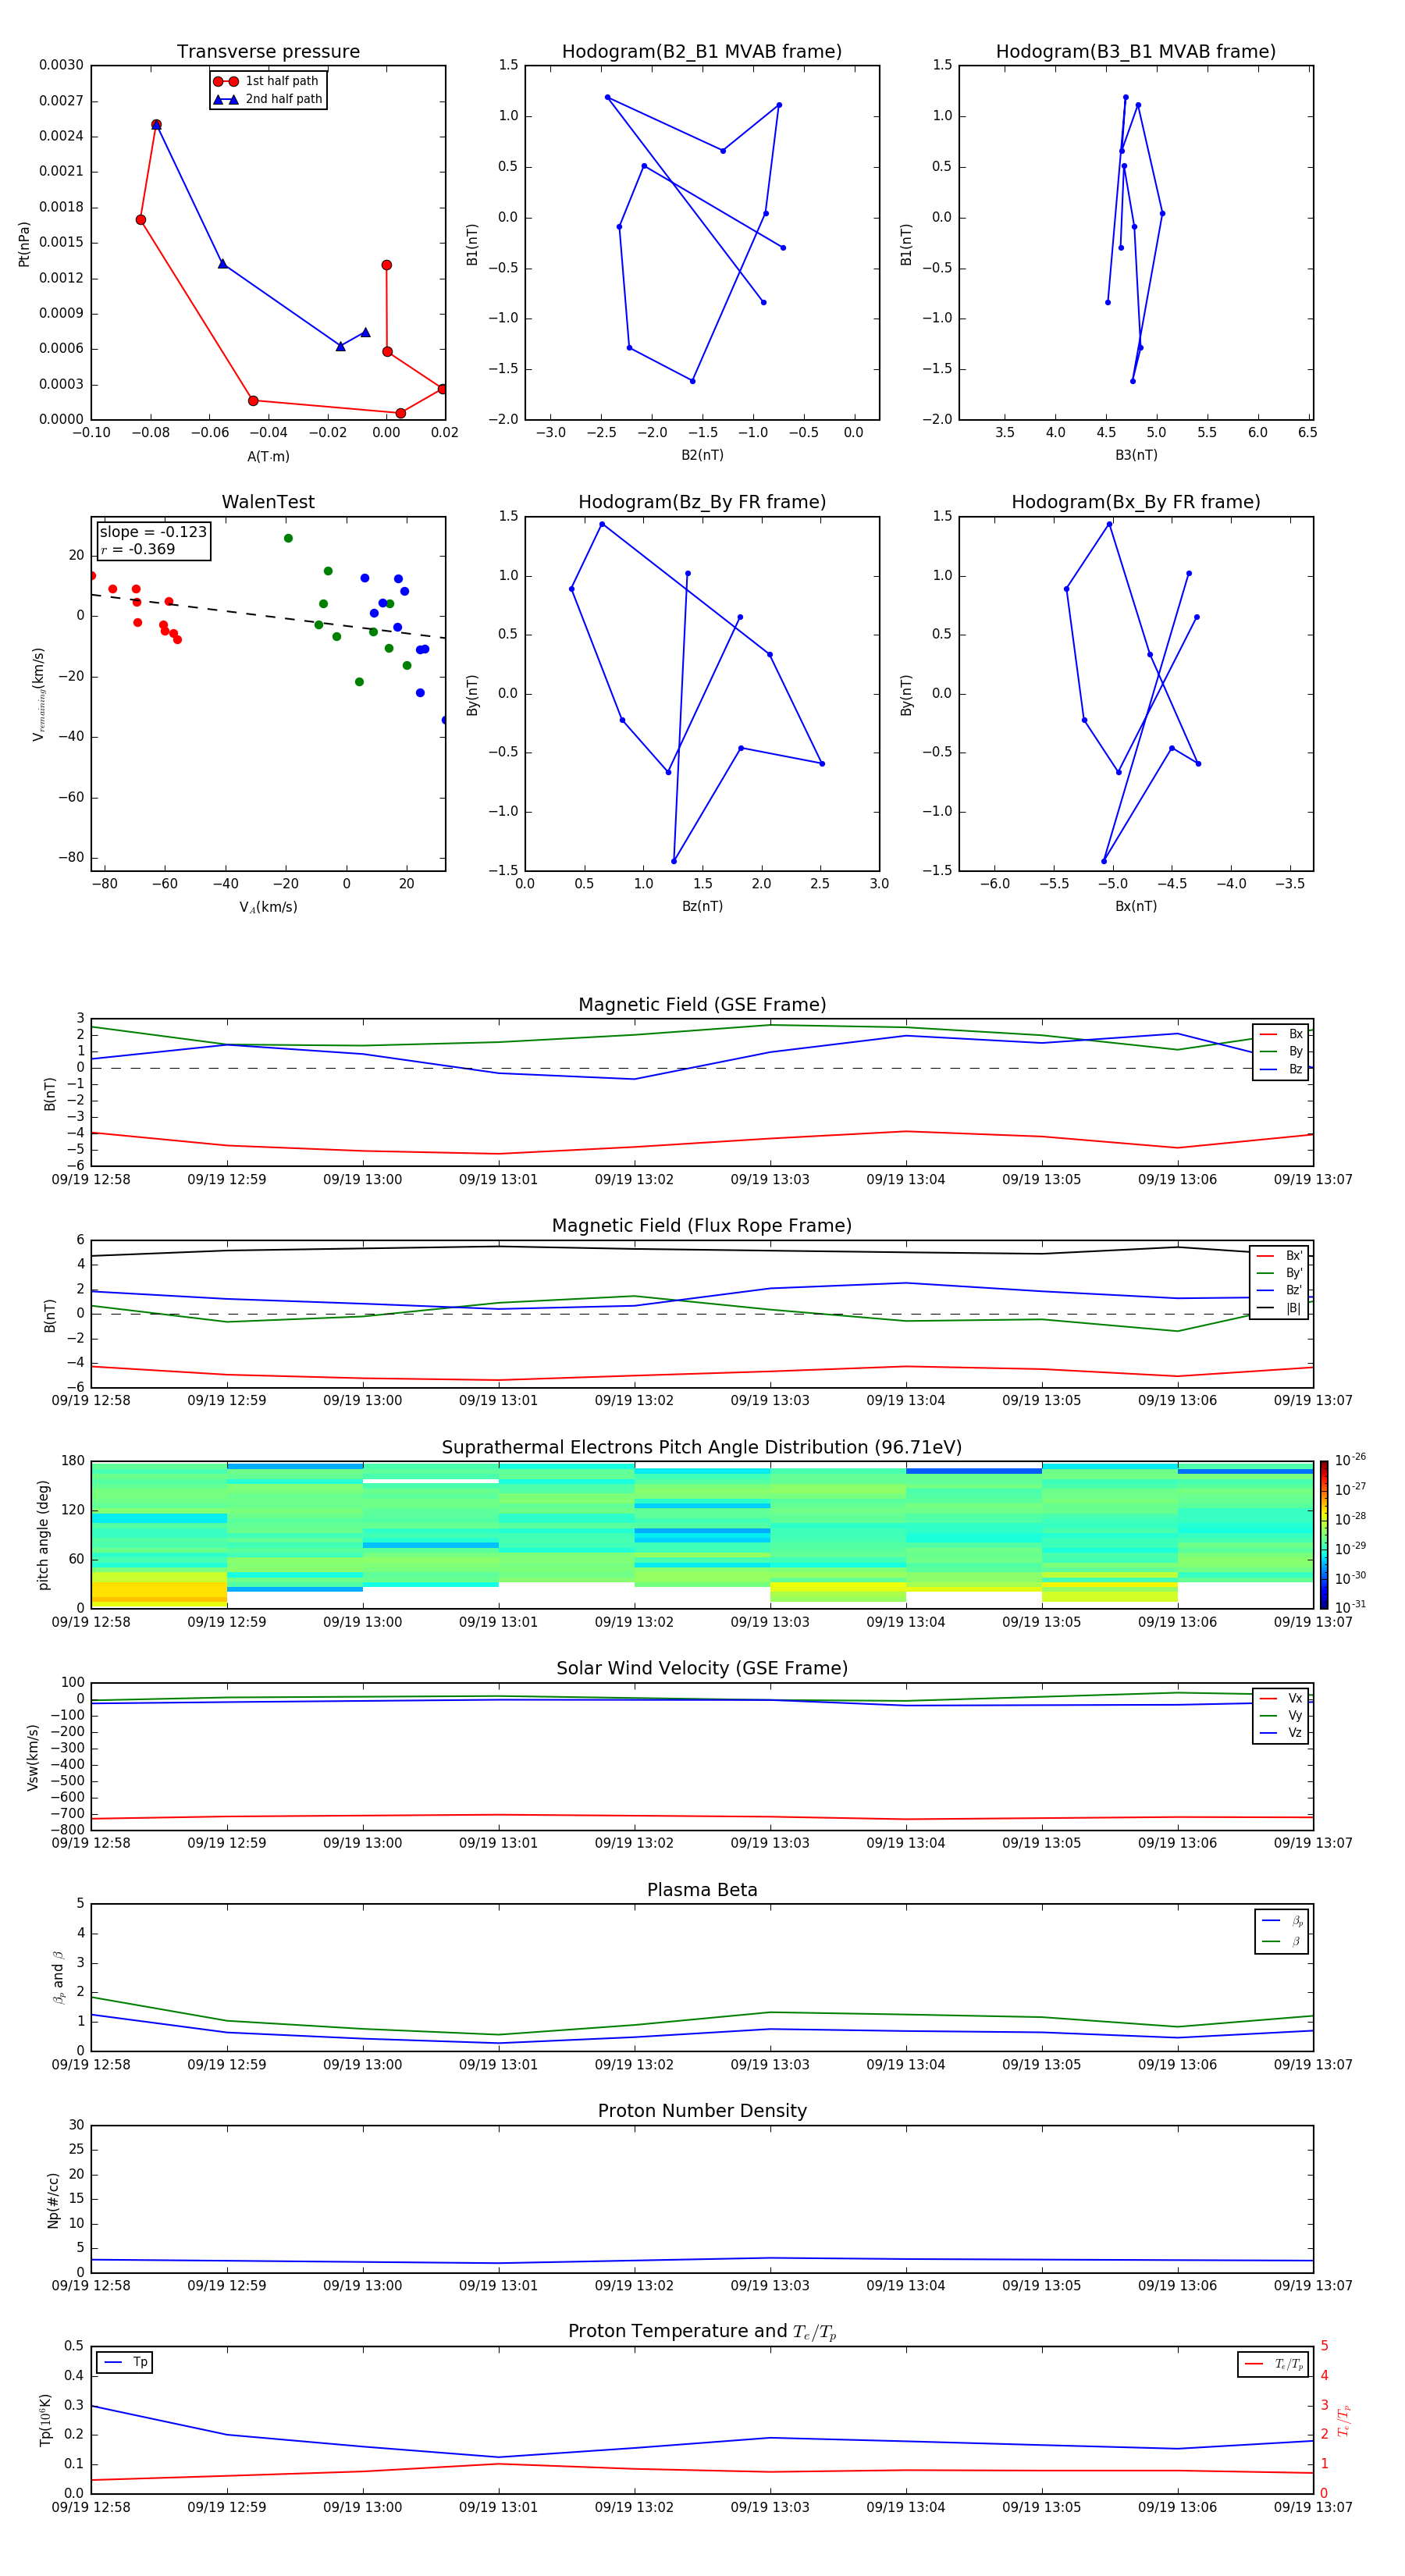The width and height of the screenshot is (1405, 2576).
Task: Click the 'Vz' legend entry
Action: click(1281, 1734)
